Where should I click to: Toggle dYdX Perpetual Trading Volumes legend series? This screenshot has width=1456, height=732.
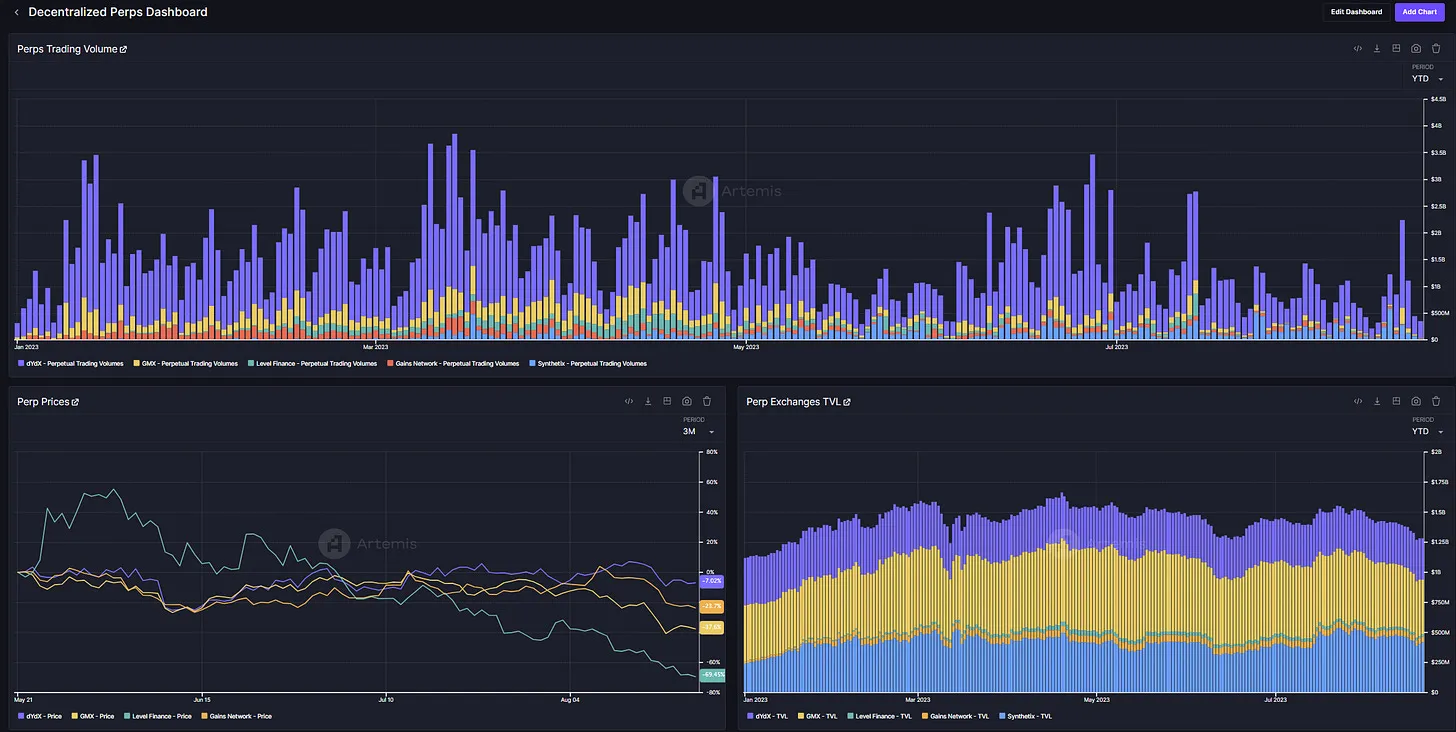click(x=69, y=363)
